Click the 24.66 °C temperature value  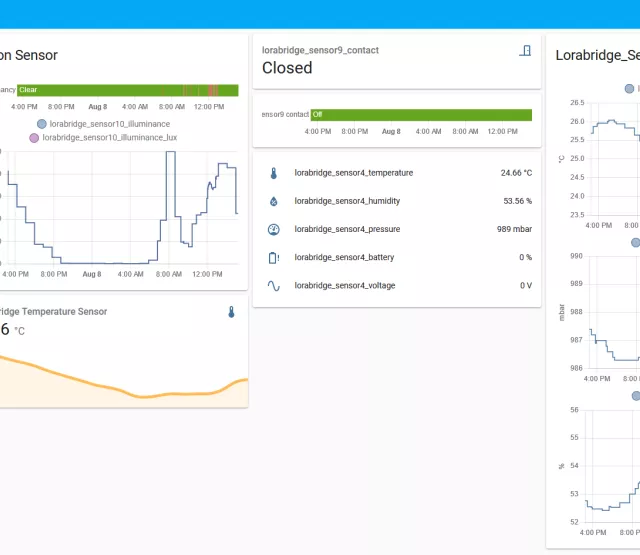pos(516,173)
